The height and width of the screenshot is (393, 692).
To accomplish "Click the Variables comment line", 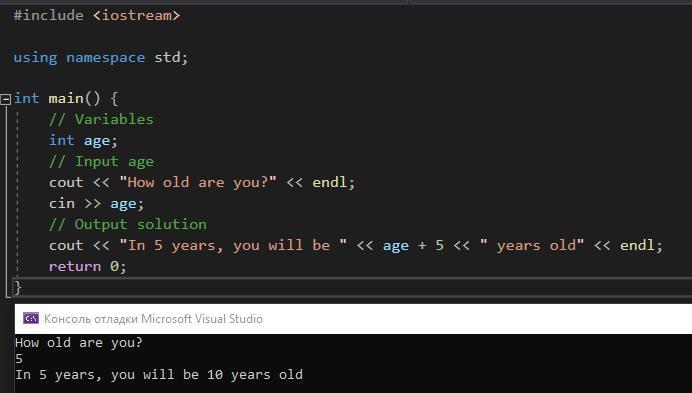I will pos(101,119).
